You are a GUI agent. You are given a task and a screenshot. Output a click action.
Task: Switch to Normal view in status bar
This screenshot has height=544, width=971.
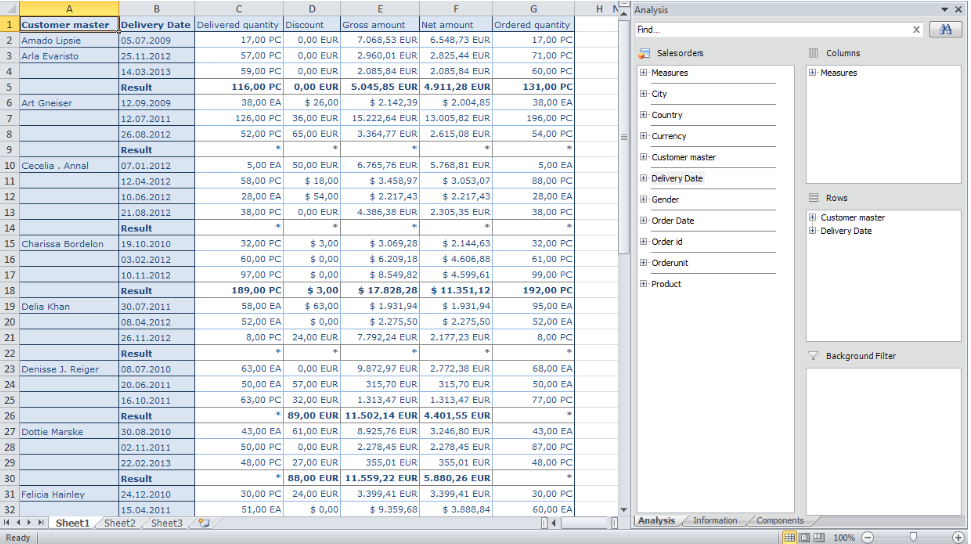coord(789,537)
